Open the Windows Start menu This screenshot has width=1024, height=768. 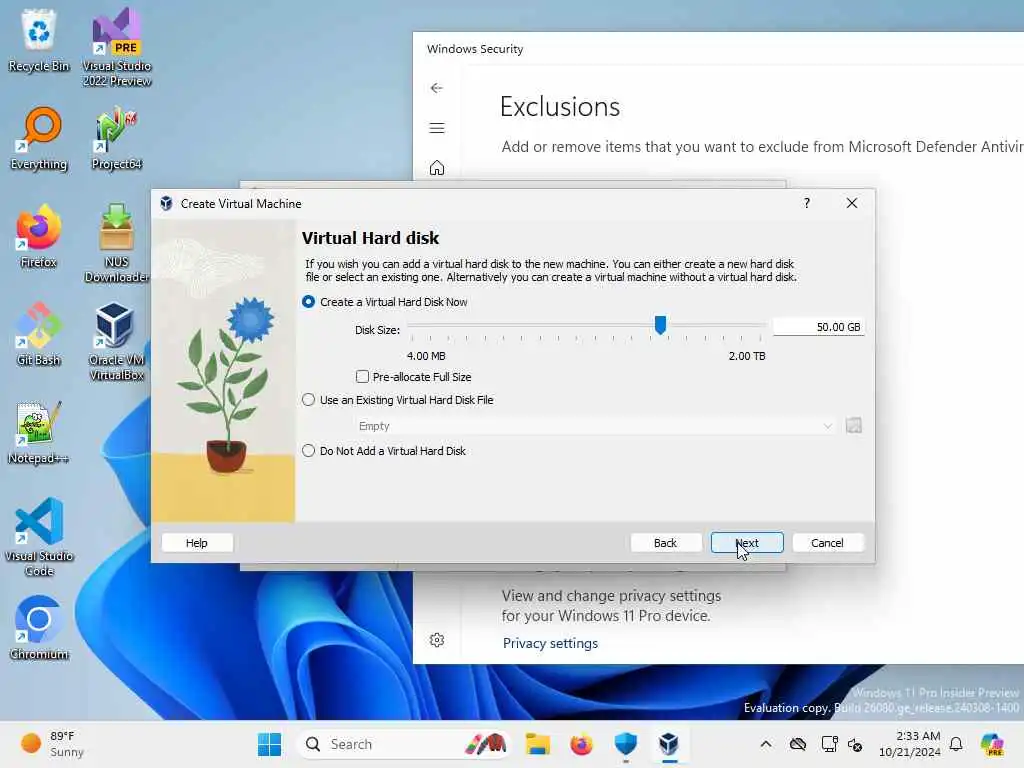coord(269,744)
